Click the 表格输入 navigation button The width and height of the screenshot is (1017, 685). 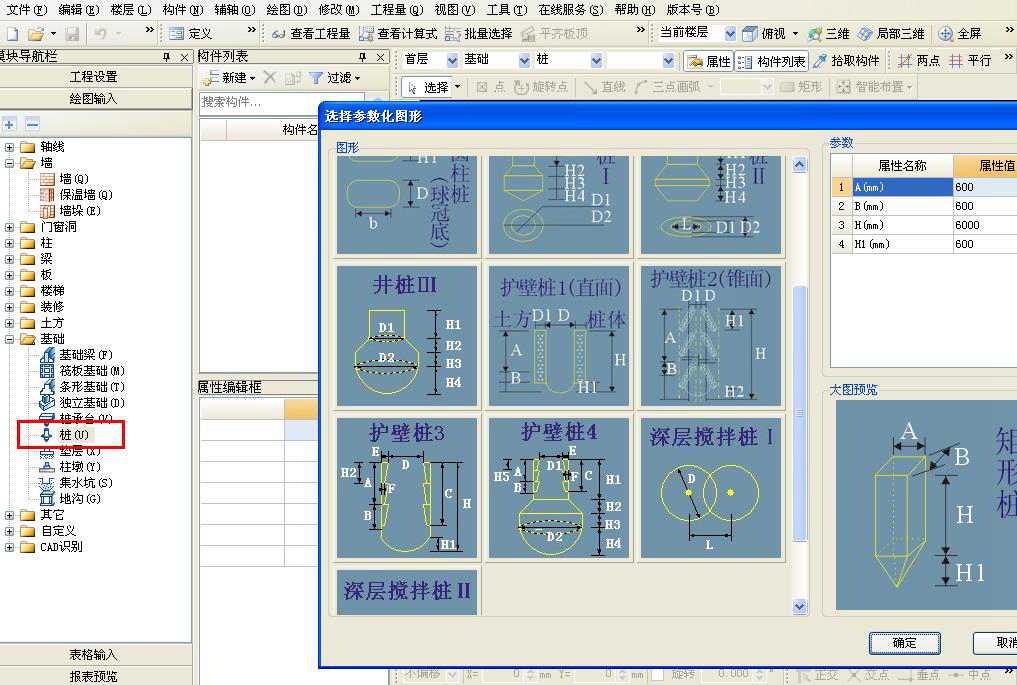[94, 655]
